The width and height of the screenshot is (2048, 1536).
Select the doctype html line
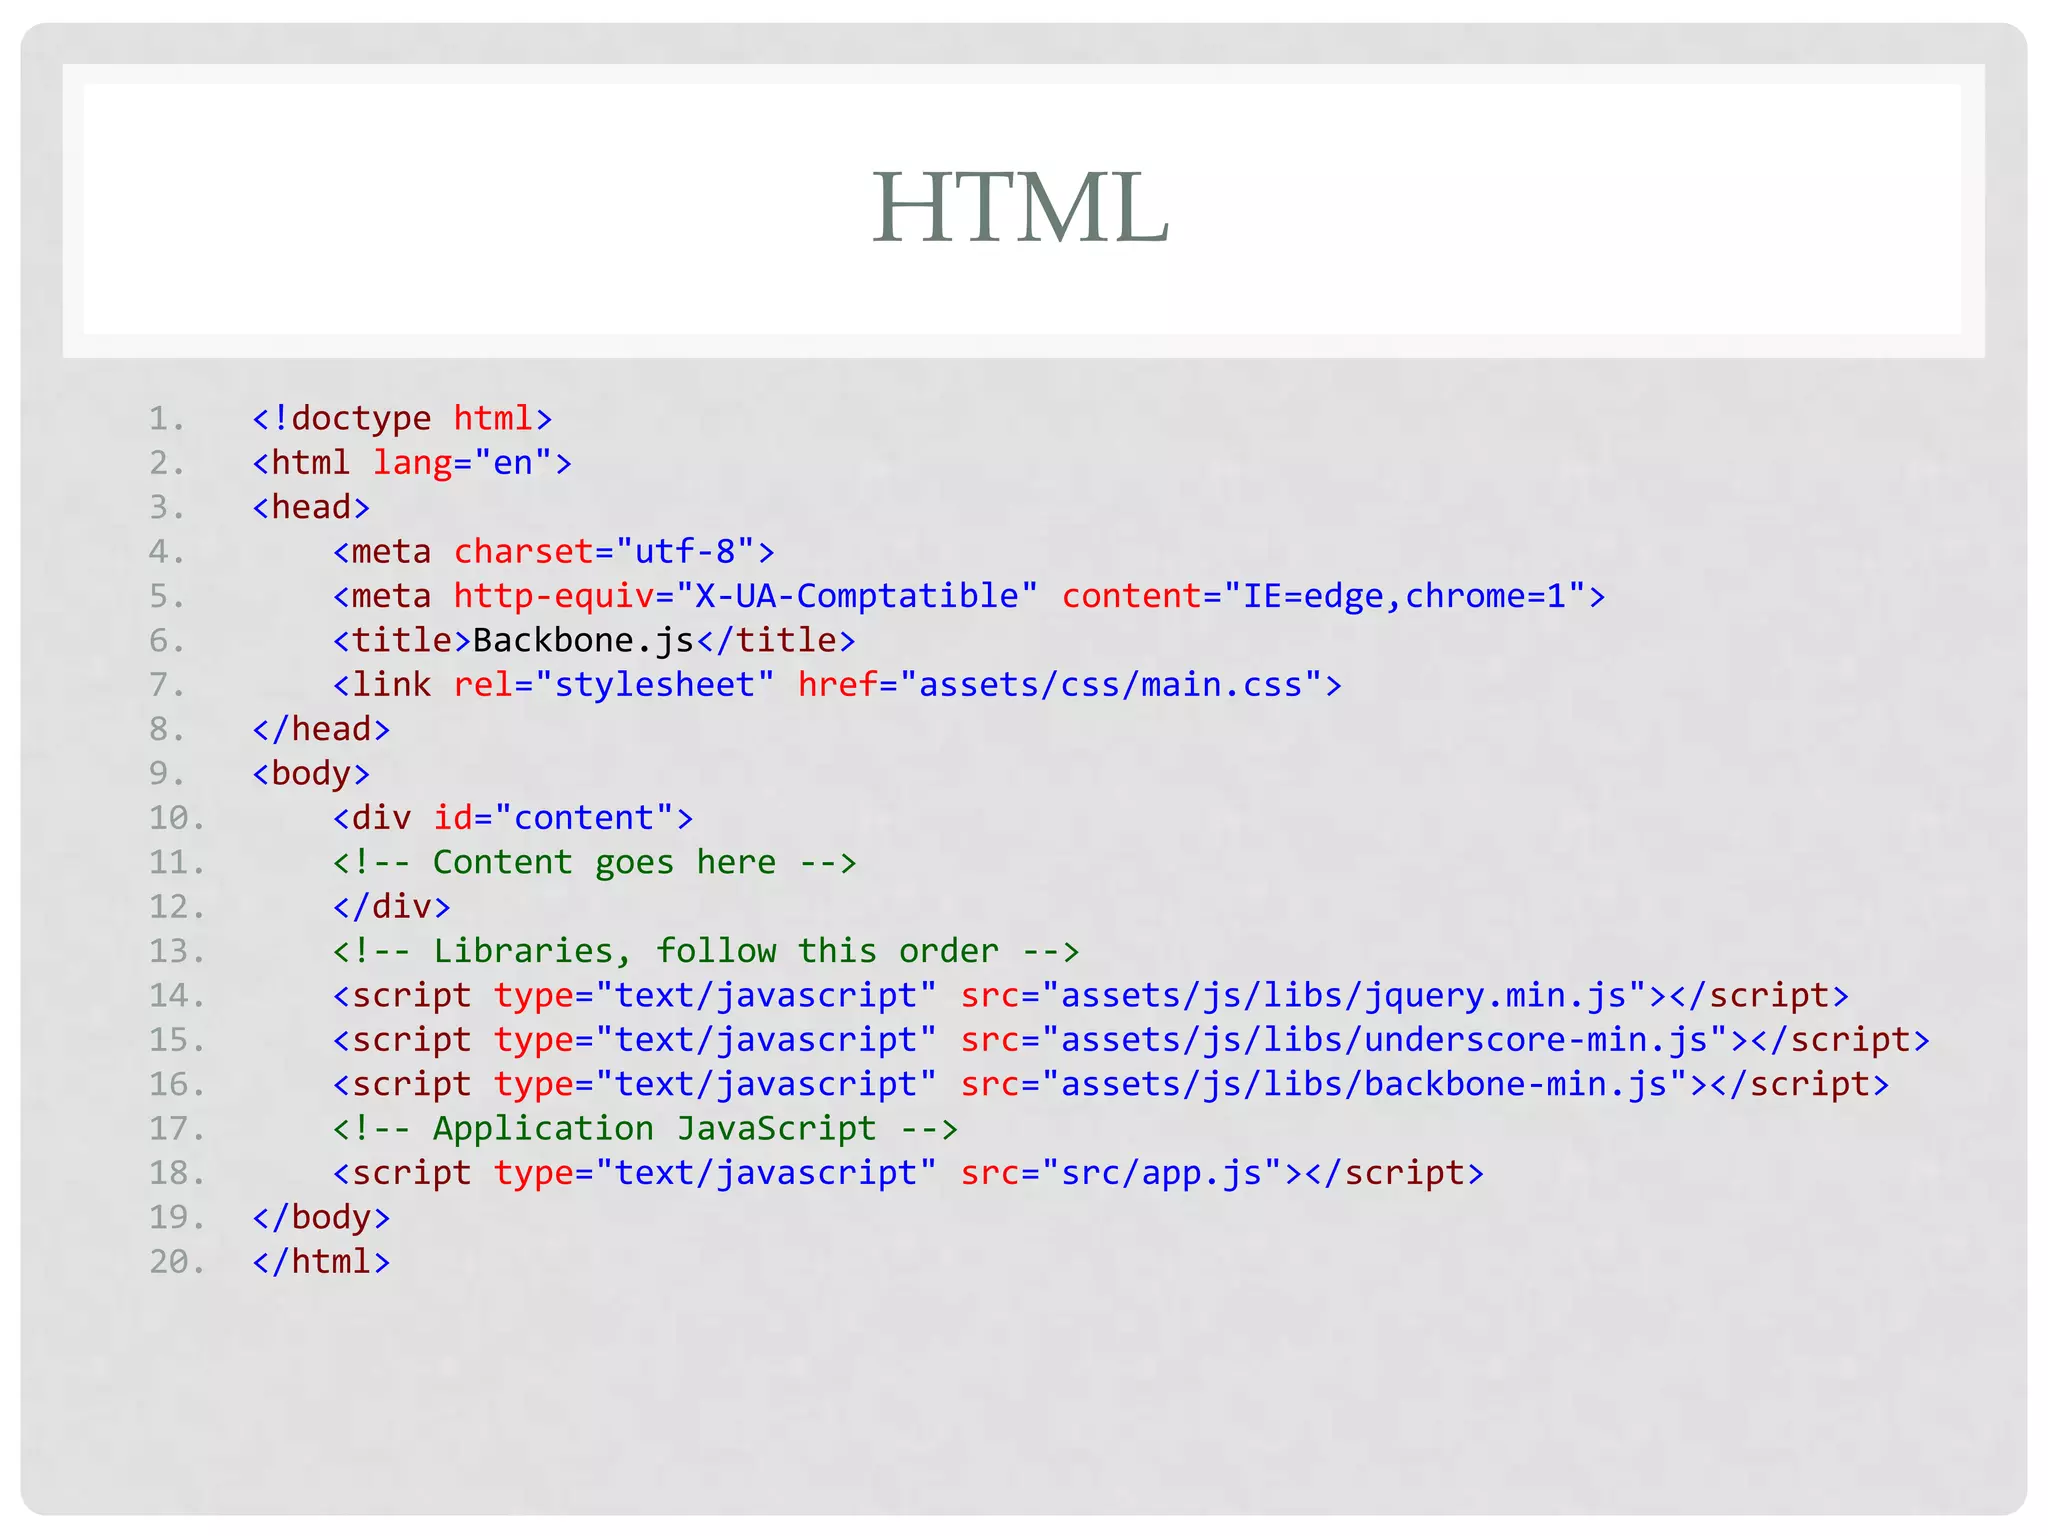pyautogui.click(x=402, y=418)
